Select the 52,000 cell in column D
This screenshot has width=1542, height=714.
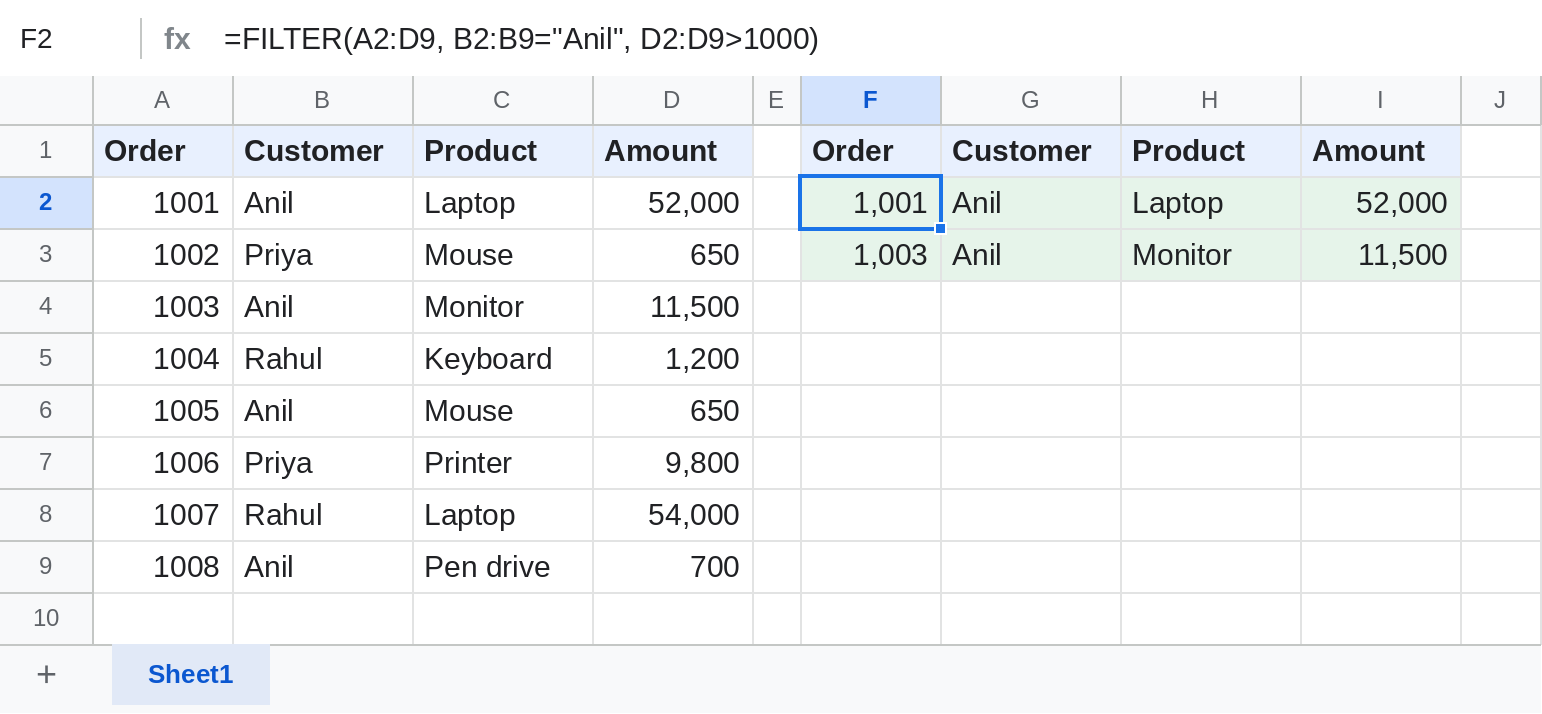(673, 203)
